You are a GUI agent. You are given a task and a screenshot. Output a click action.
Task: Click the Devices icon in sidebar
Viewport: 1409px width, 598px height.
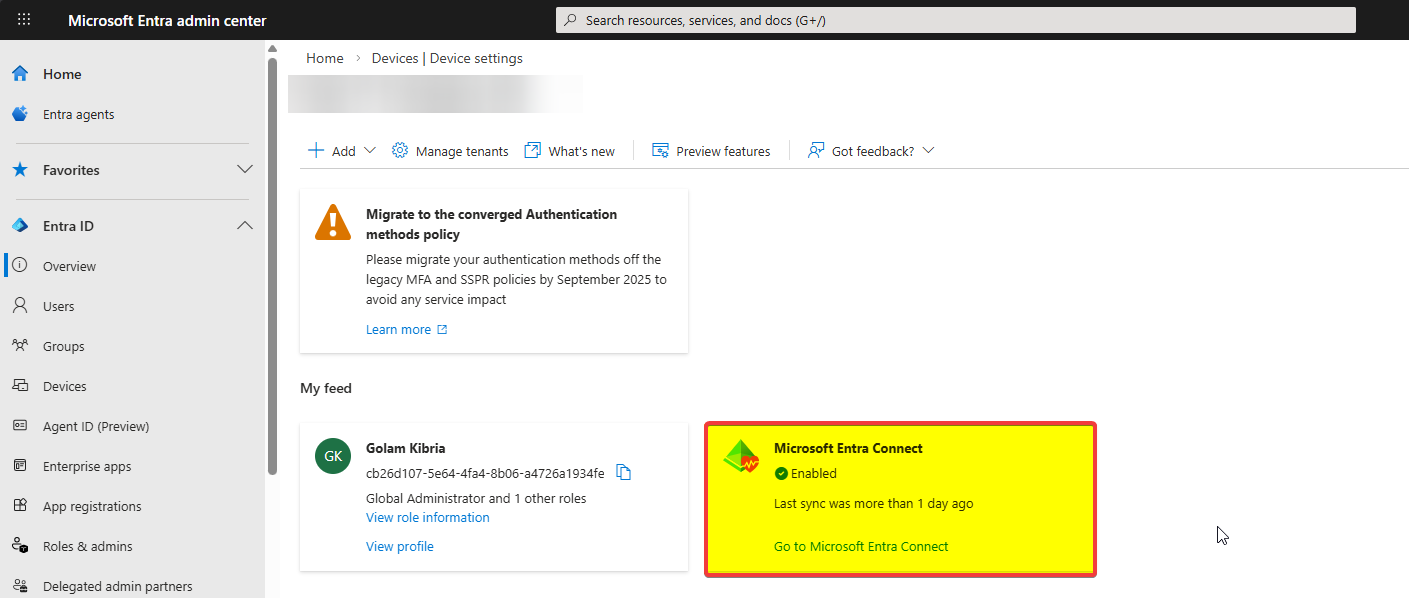click(20, 386)
